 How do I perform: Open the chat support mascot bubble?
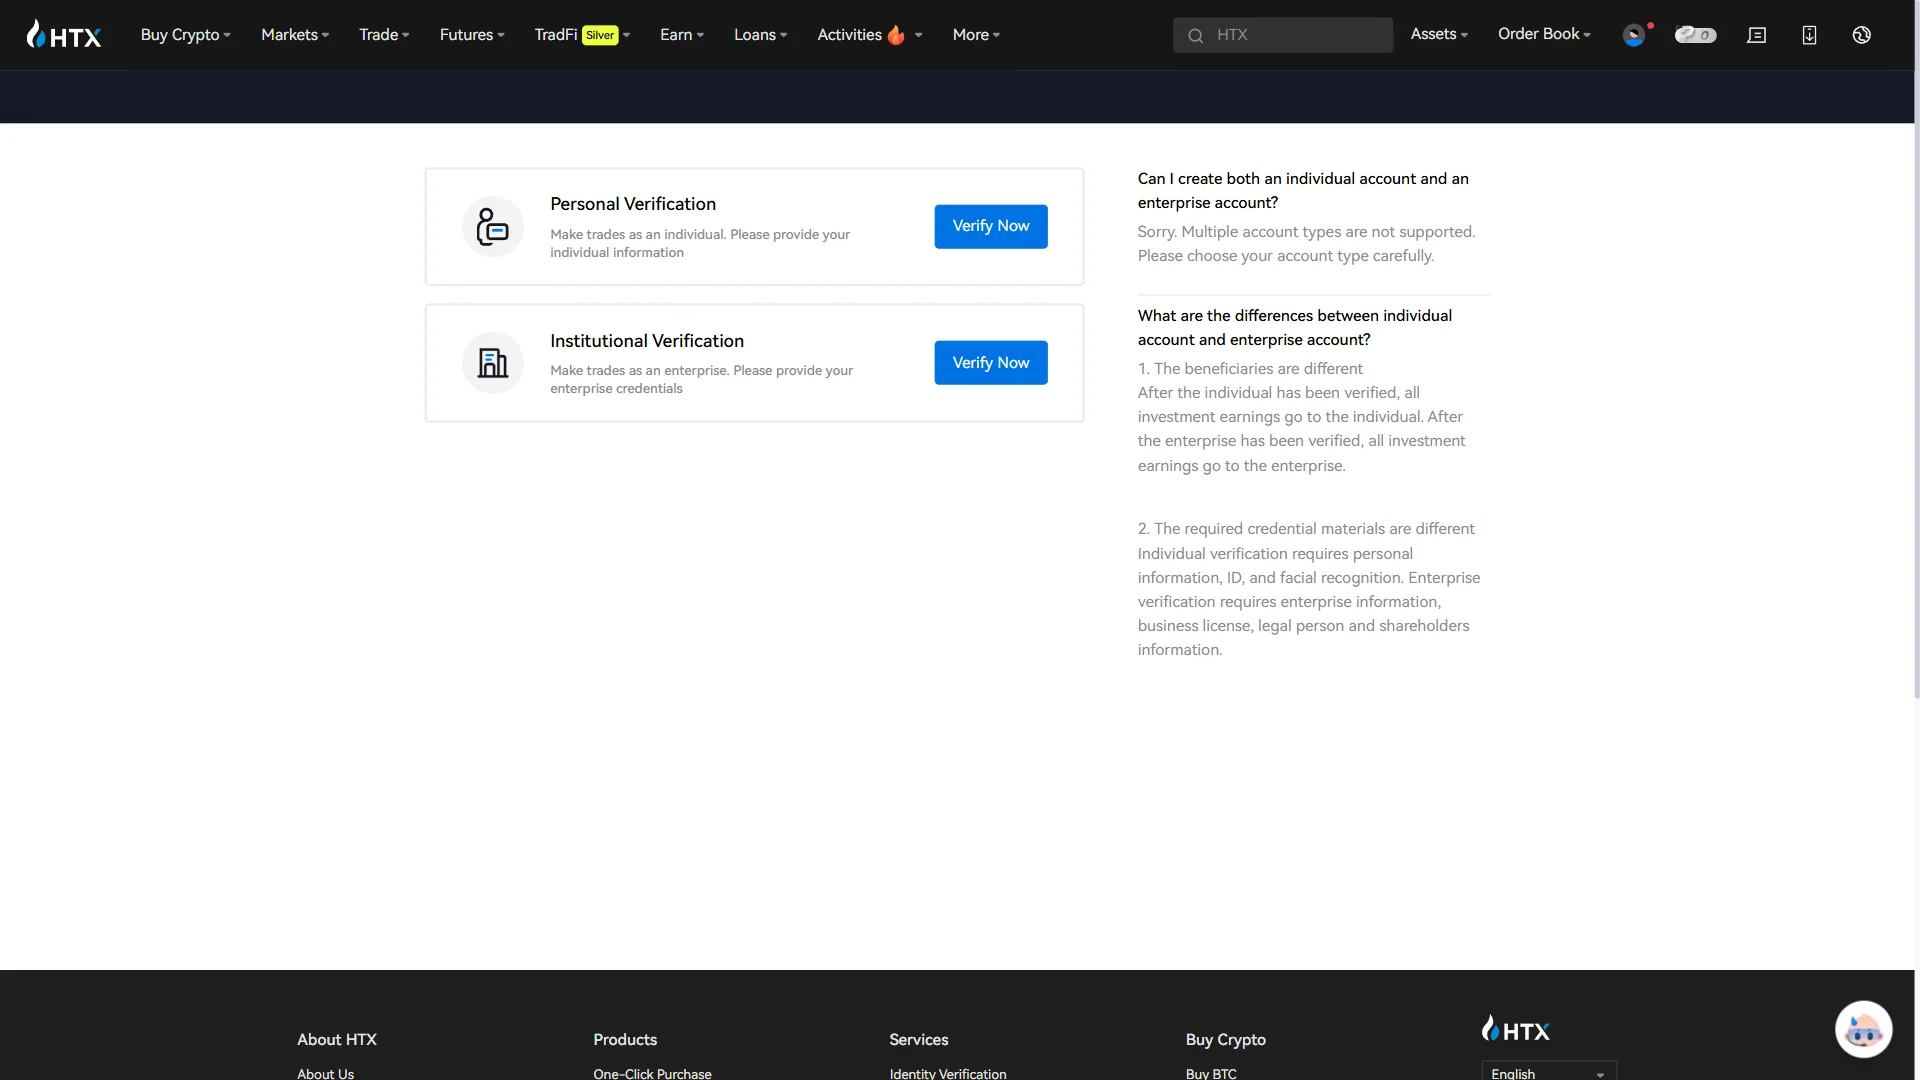[1863, 1029]
